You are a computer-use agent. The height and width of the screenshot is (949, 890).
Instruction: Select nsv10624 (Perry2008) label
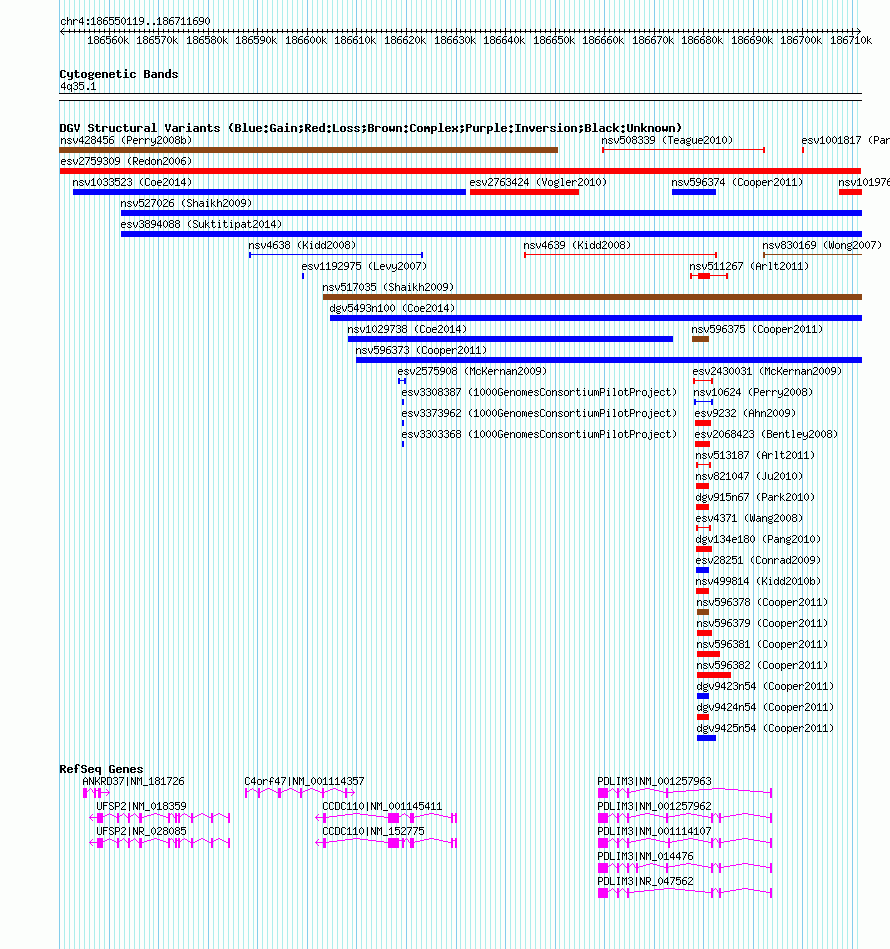point(753,392)
